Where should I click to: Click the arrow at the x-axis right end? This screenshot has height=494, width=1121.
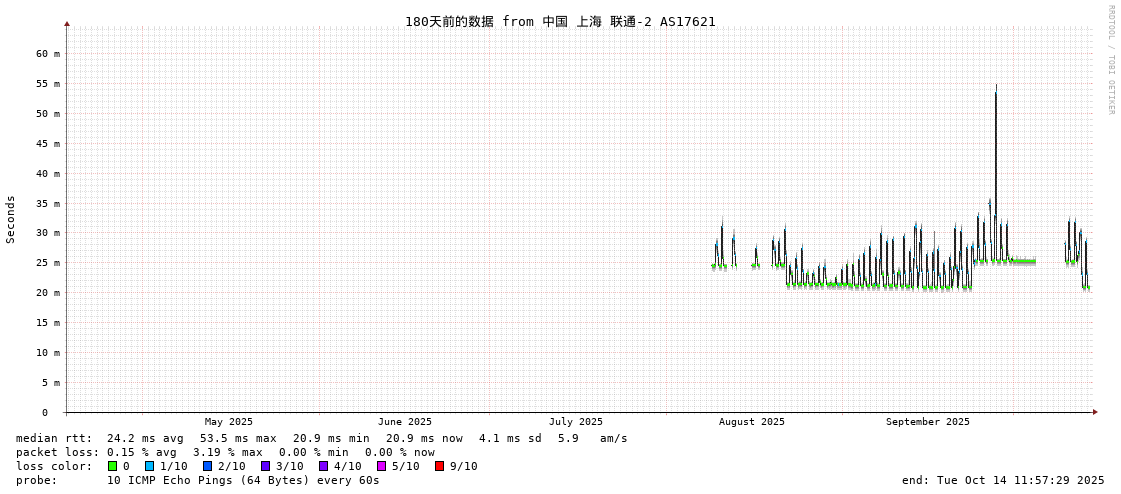1095,412
